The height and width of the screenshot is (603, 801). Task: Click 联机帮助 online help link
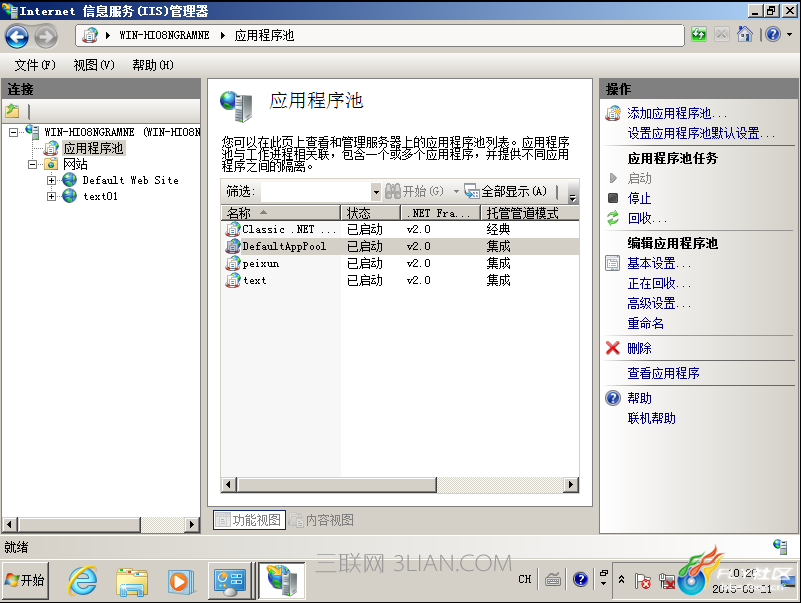[651, 418]
